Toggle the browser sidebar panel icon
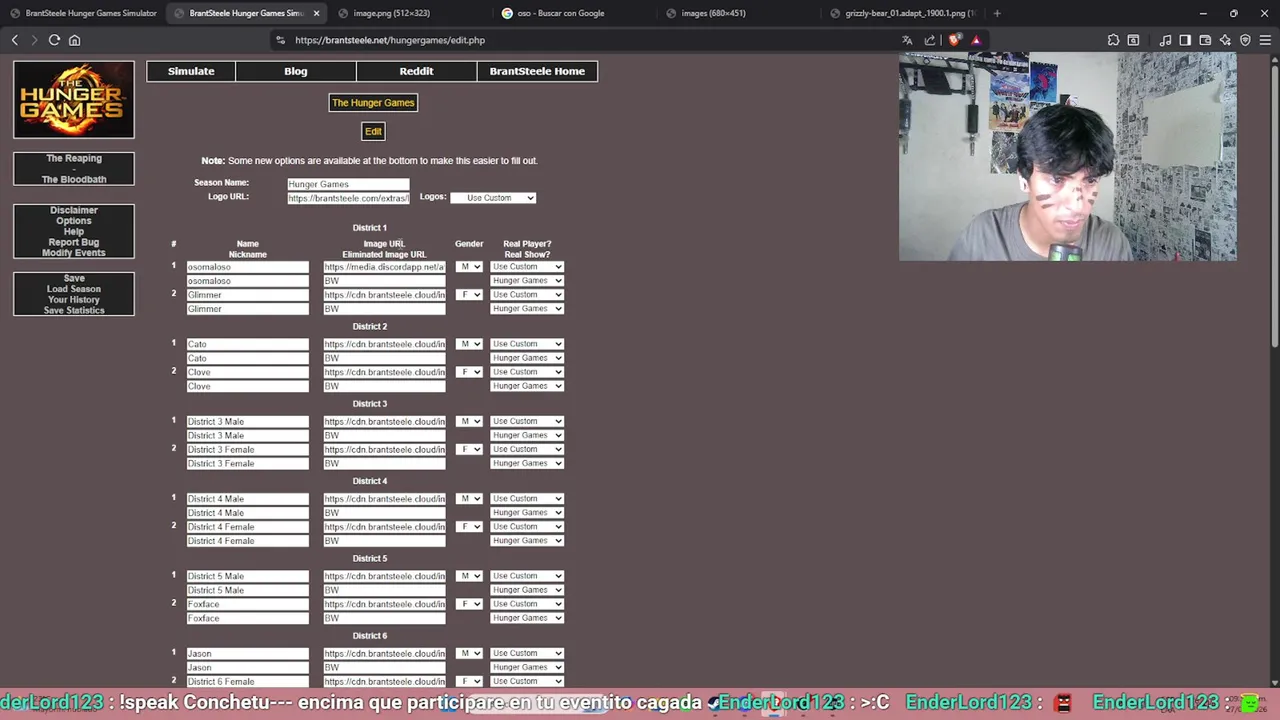The height and width of the screenshot is (720, 1280). (x=1185, y=40)
